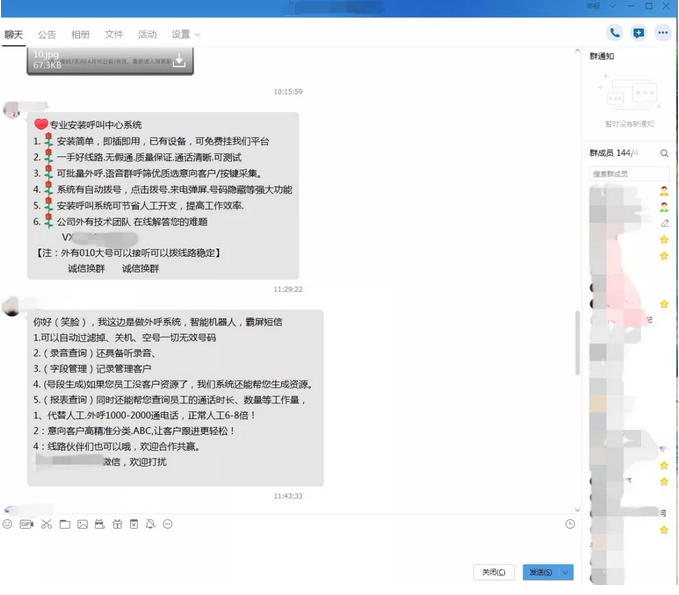Image resolution: width=679 pixels, height=595 pixels.
Task: Select the scissors screenshot tool
Action: [x=45, y=524]
